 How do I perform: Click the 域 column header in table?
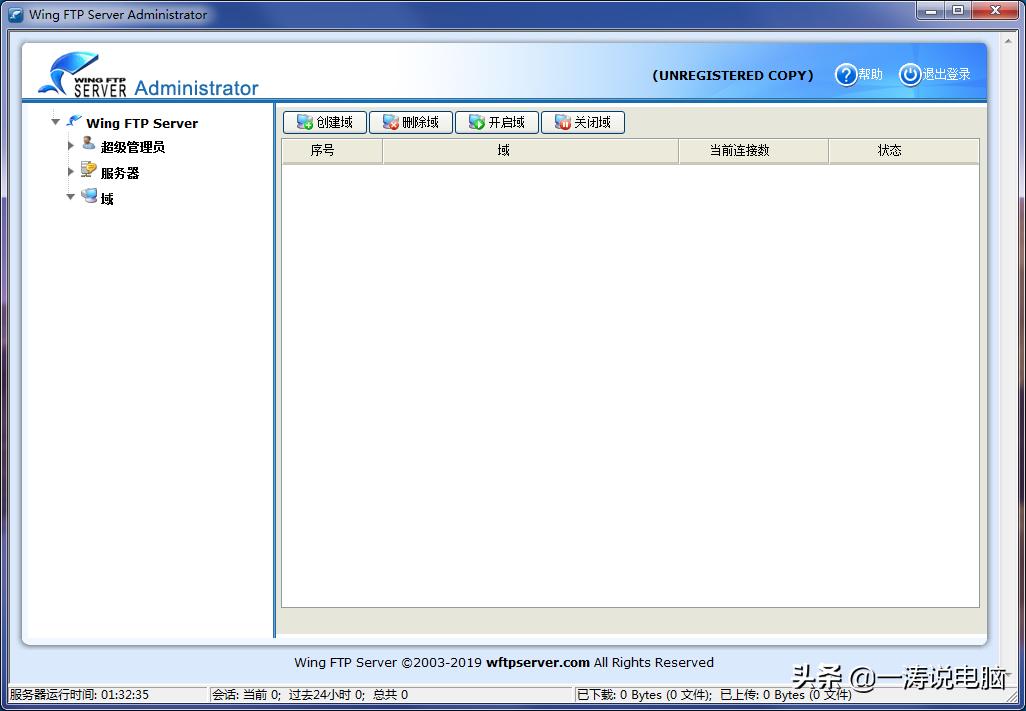(531, 150)
